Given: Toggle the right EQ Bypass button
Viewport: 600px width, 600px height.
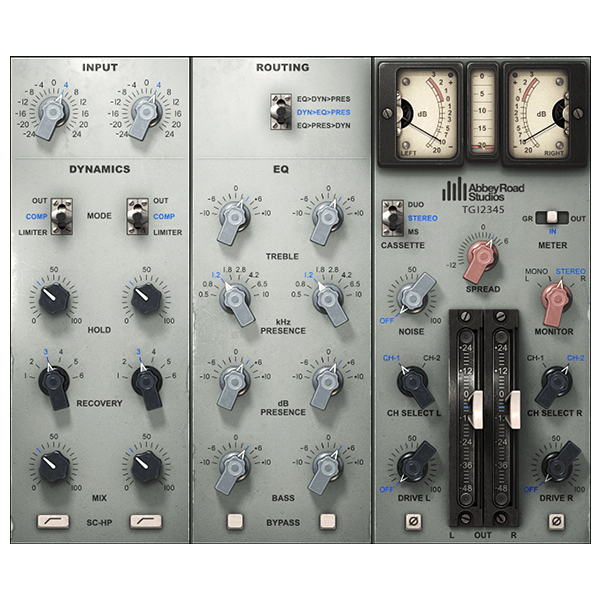Looking at the screenshot, I should 328,521.
